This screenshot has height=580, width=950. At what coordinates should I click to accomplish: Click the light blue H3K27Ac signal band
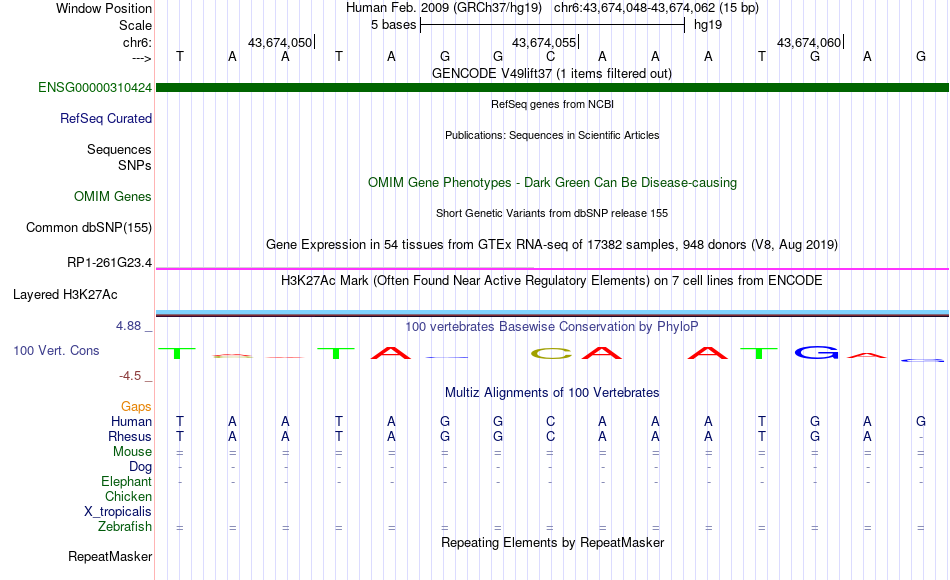(x=553, y=312)
